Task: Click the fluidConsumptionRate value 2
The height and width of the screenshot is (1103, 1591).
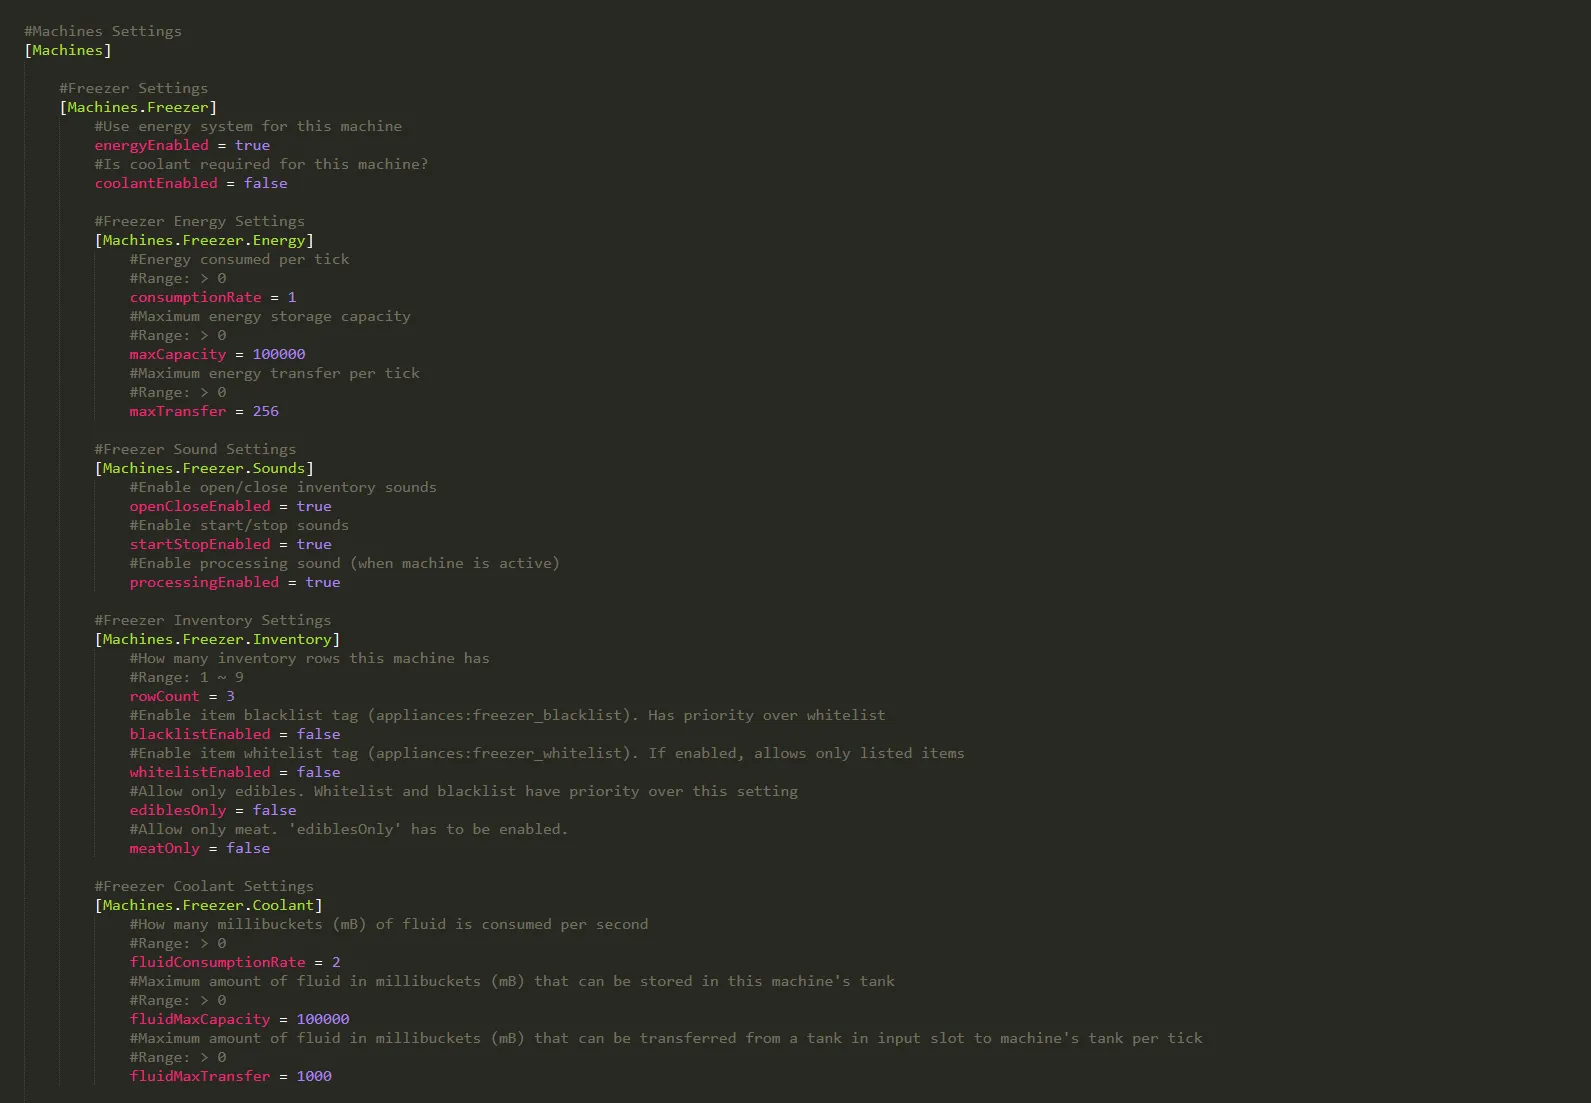Action: (336, 962)
